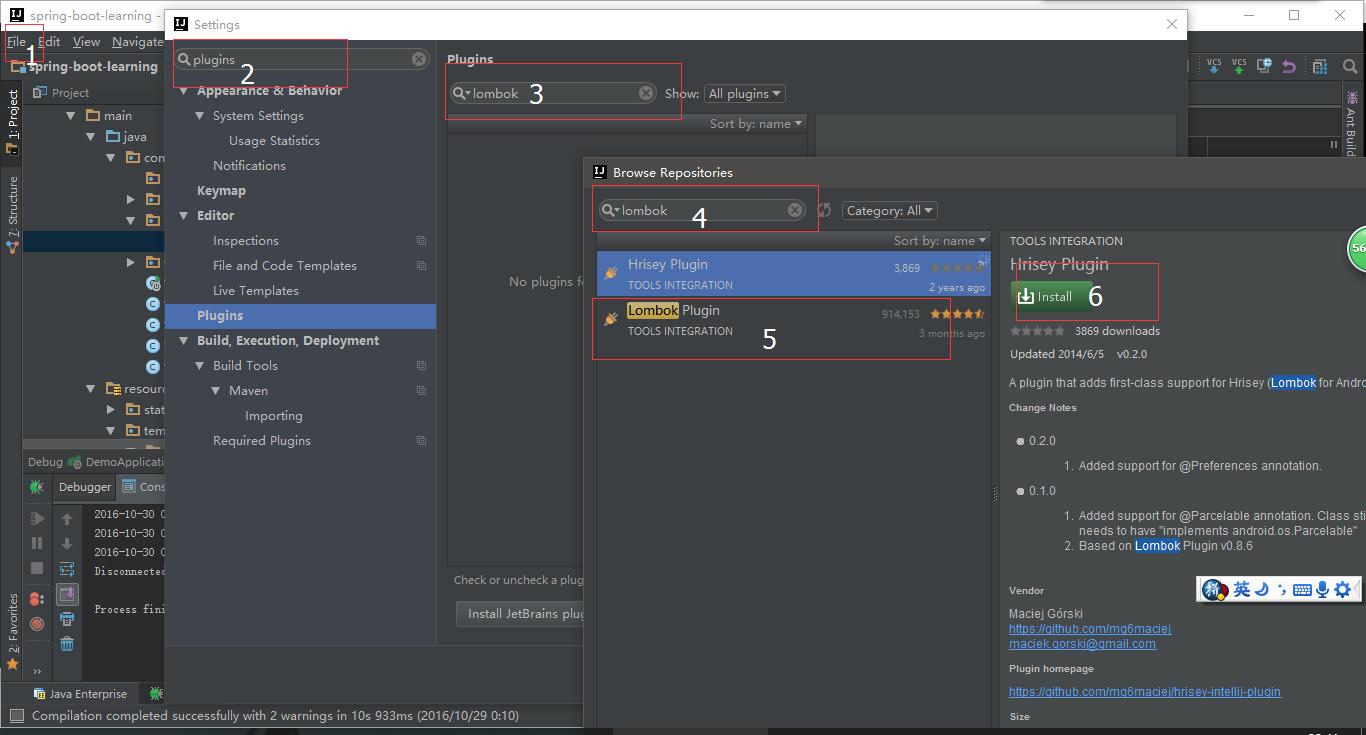Image resolution: width=1366 pixels, height=735 pixels.
Task: Click the mute breakpoints icon
Action: coord(37,624)
